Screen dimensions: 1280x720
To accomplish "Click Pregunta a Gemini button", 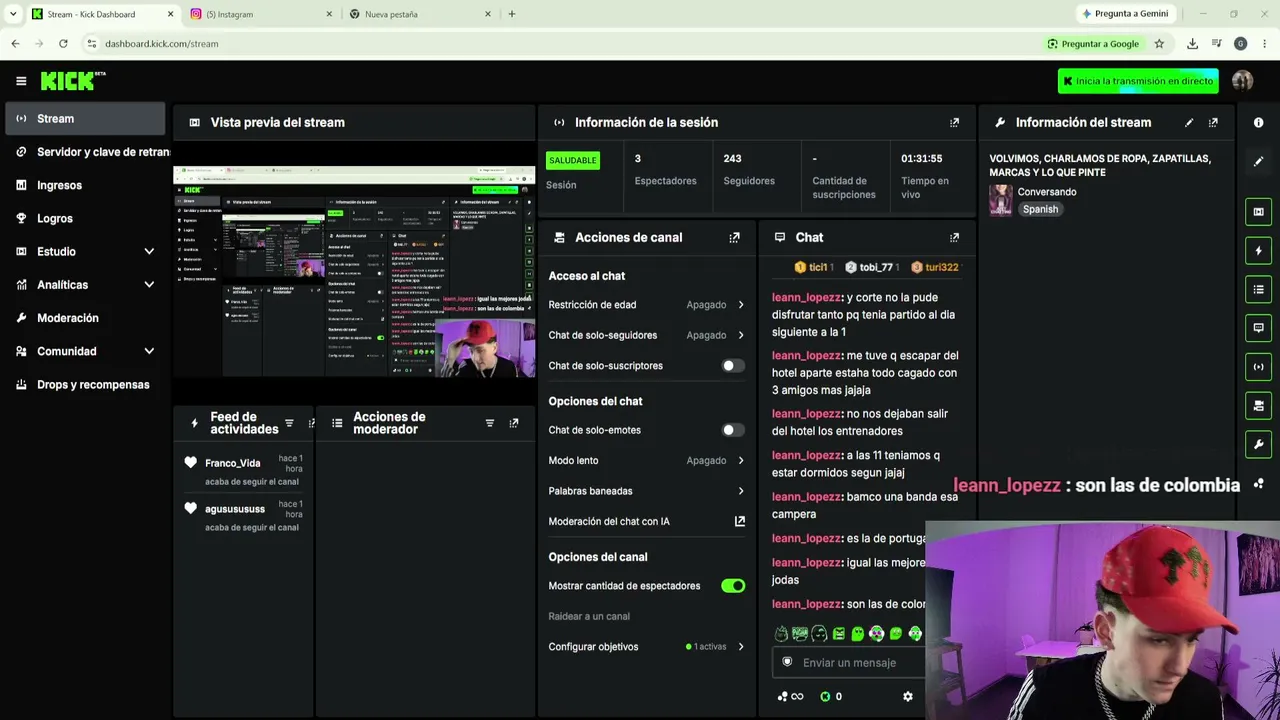I will coord(1125,14).
